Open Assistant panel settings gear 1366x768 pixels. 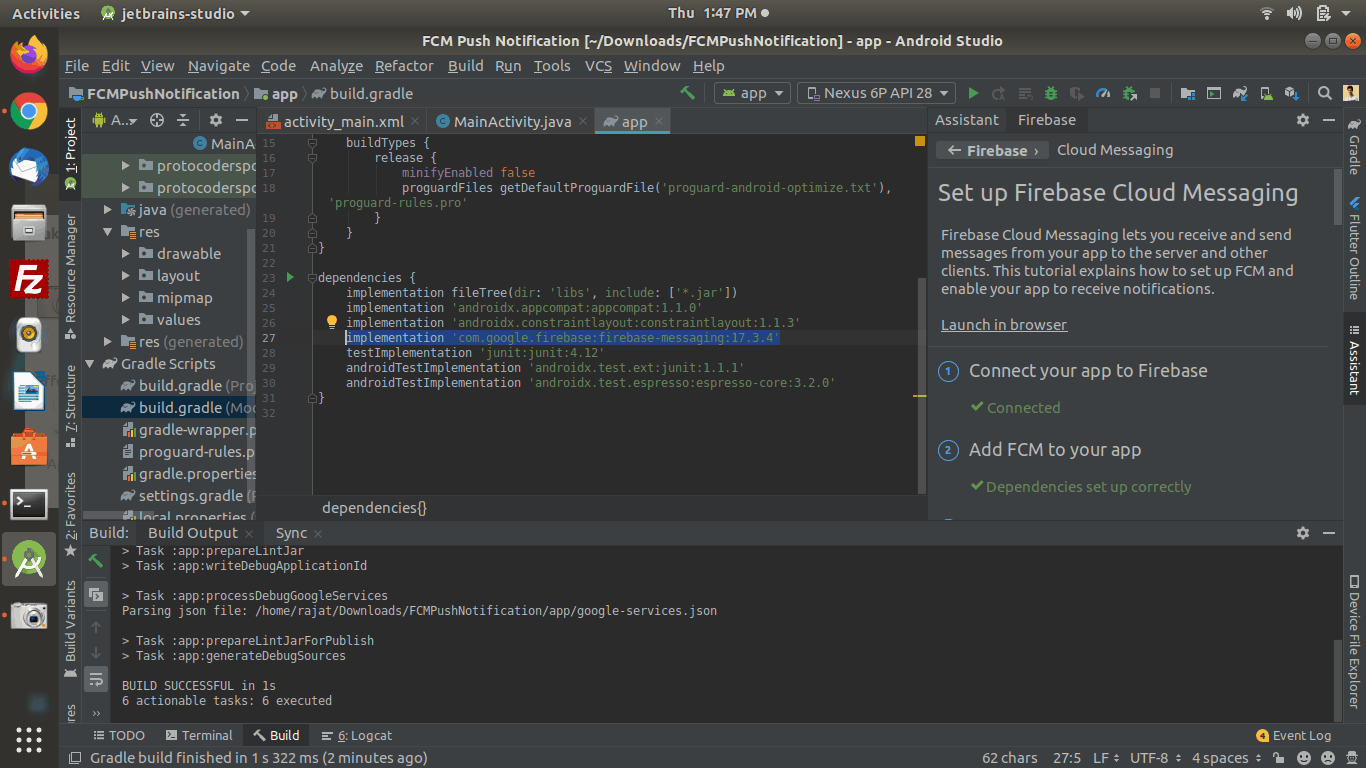(1302, 120)
